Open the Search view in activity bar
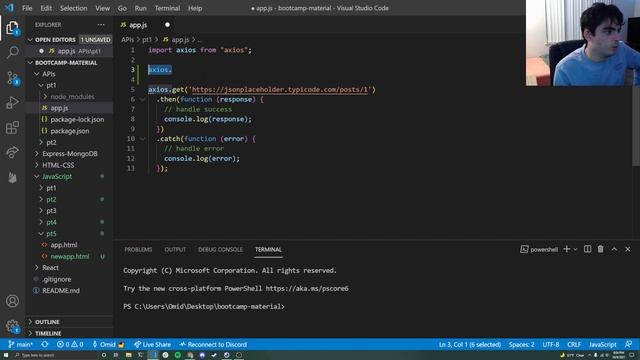This screenshot has height=360, width=640. [12, 52]
